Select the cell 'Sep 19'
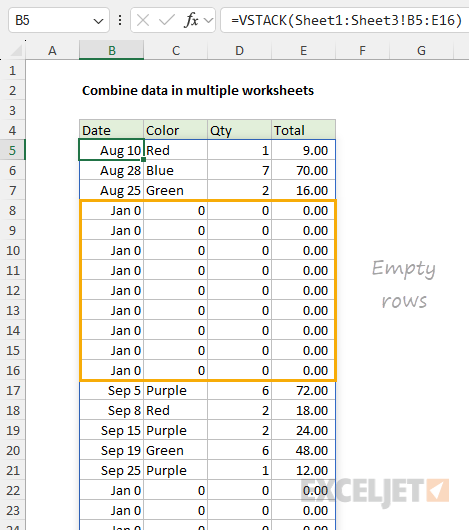The image size is (469, 530). tap(112, 450)
